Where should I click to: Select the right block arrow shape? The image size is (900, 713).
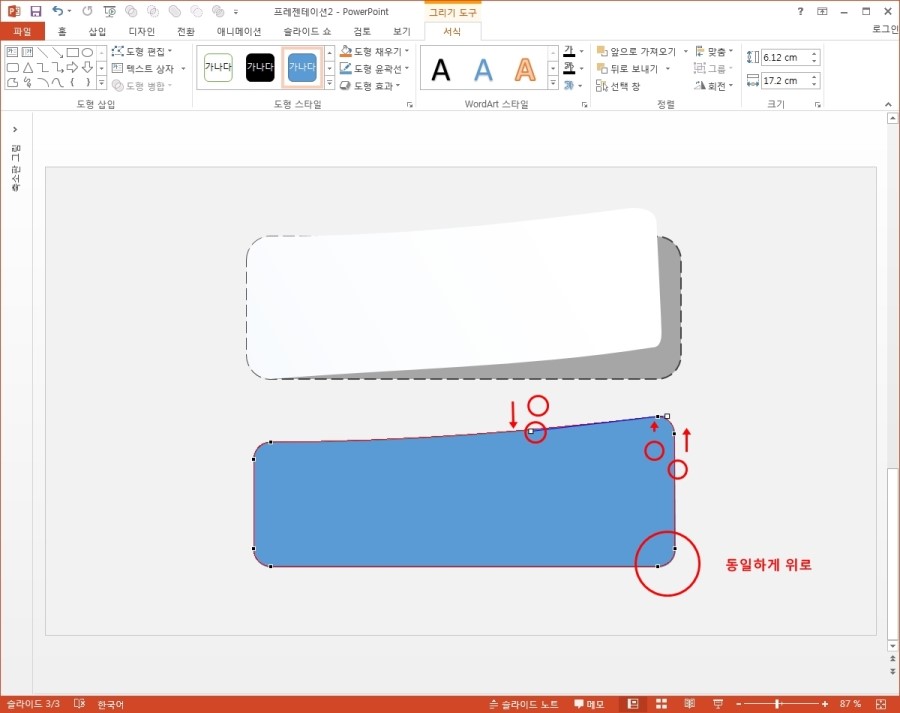pyautogui.click(x=72, y=68)
